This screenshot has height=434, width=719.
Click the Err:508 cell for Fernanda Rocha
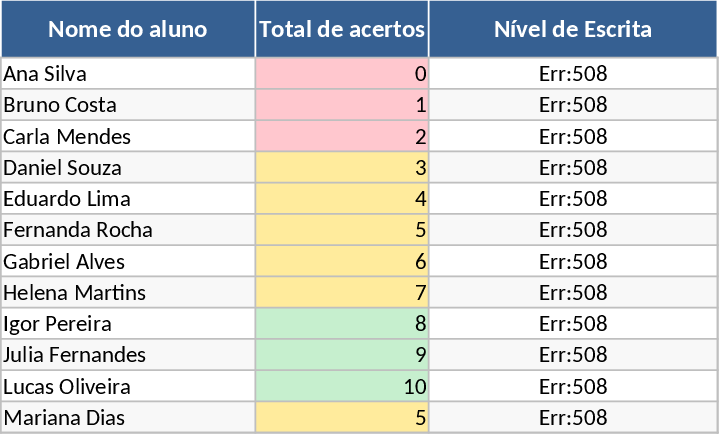click(573, 230)
